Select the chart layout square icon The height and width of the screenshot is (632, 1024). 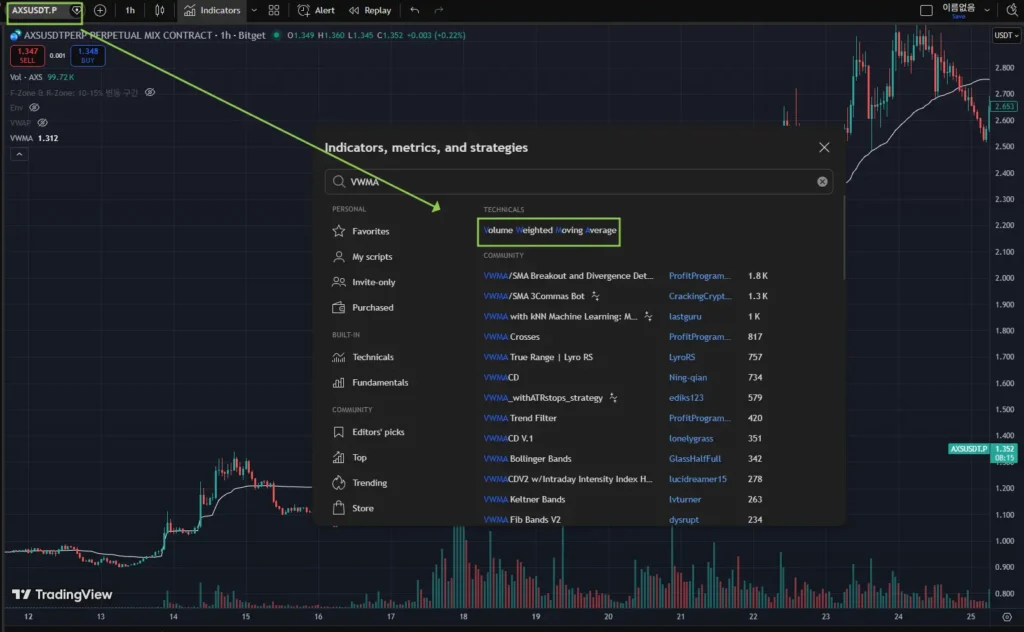(x=926, y=10)
